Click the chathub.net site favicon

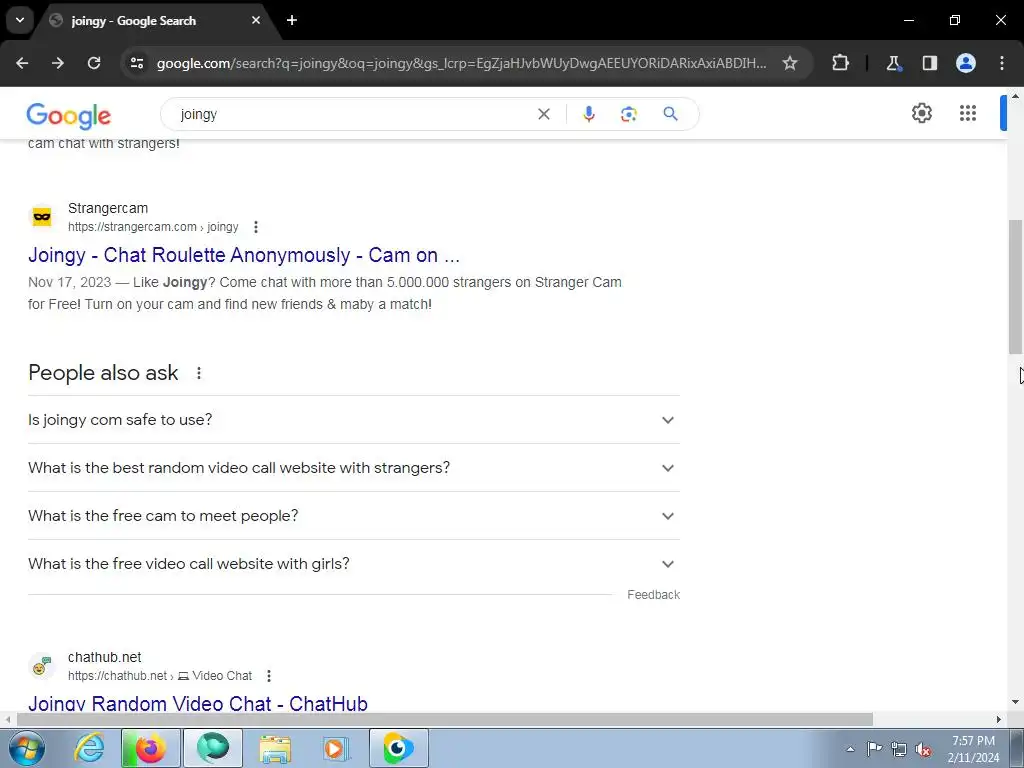coord(42,666)
